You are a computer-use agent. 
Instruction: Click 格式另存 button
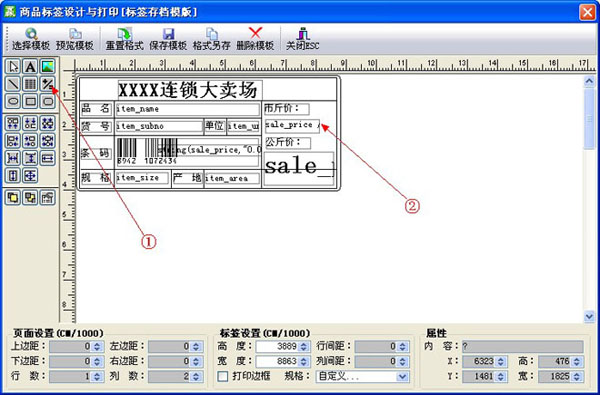pos(212,39)
